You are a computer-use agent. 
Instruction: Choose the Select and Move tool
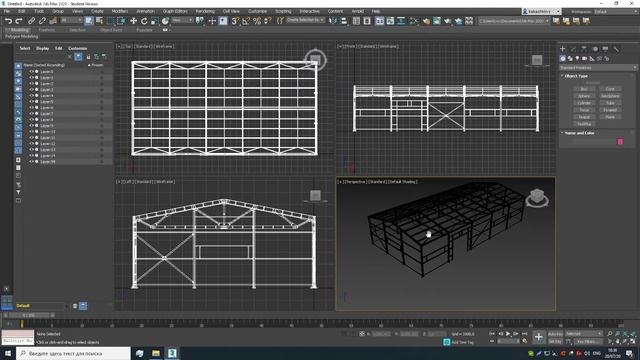133,21
